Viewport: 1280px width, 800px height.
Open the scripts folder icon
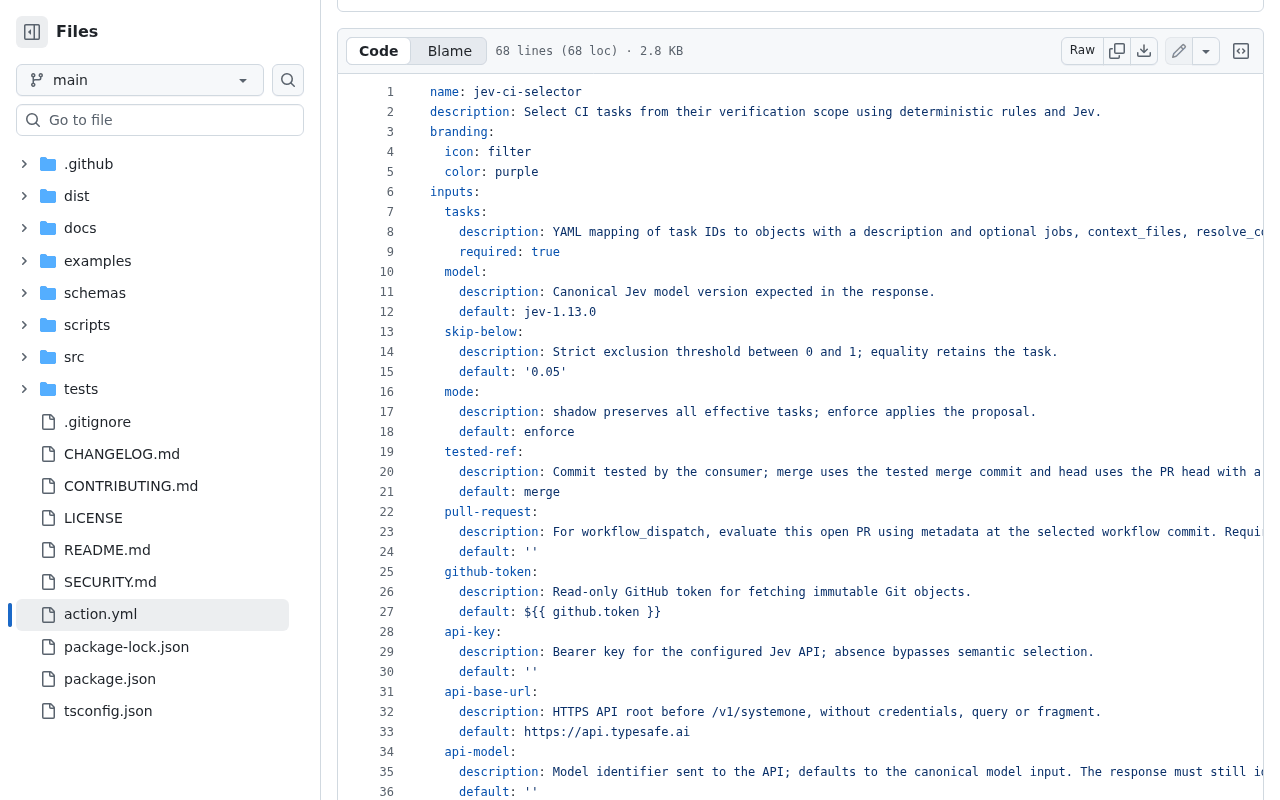coord(48,325)
